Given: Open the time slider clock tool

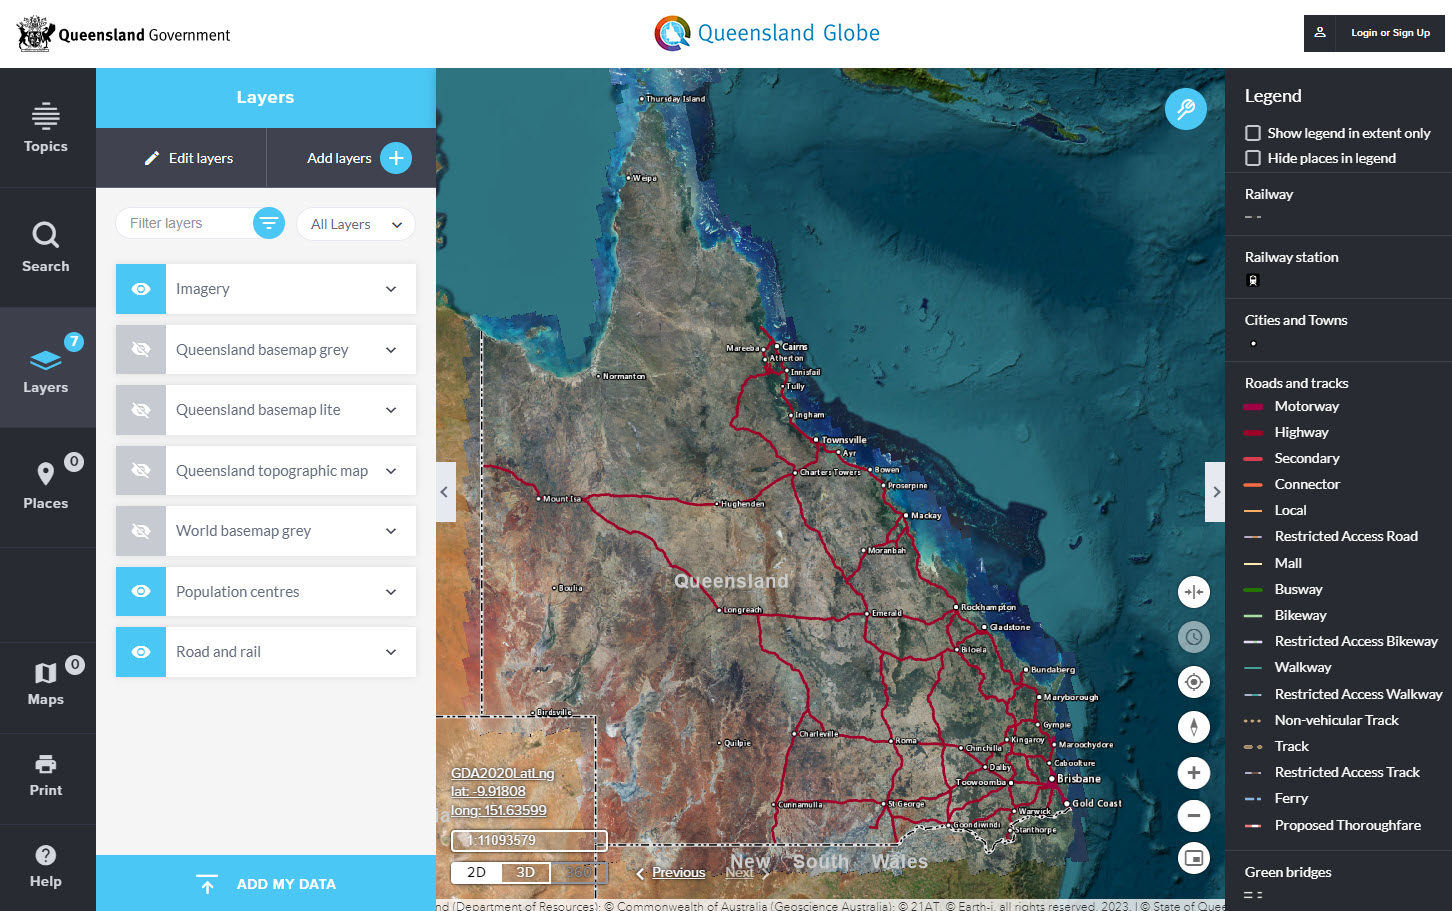Looking at the screenshot, I should [1193, 637].
